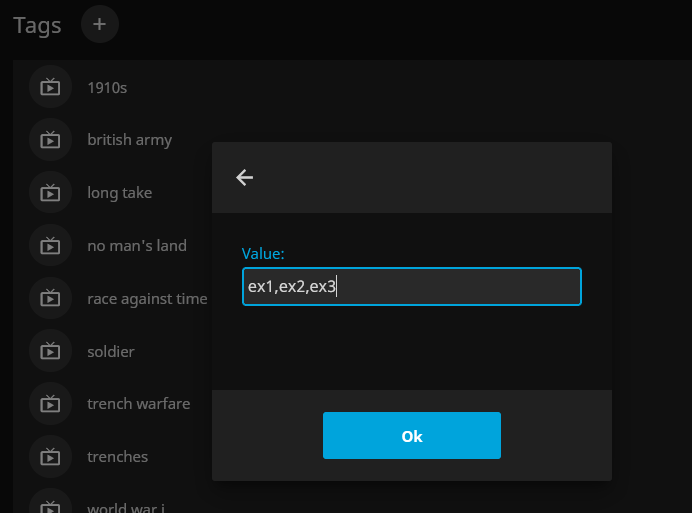Viewport: 692px width, 513px height.
Task: Open the british army tag
Action: [129, 140]
